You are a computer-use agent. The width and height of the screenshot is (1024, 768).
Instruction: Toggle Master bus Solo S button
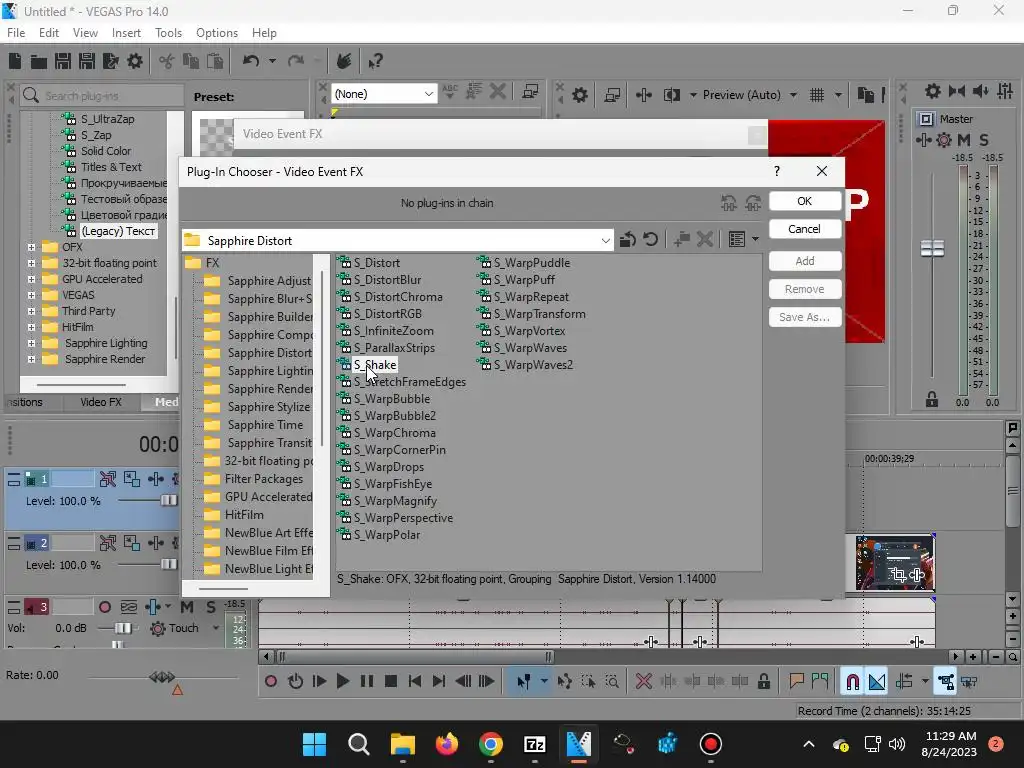coord(984,140)
